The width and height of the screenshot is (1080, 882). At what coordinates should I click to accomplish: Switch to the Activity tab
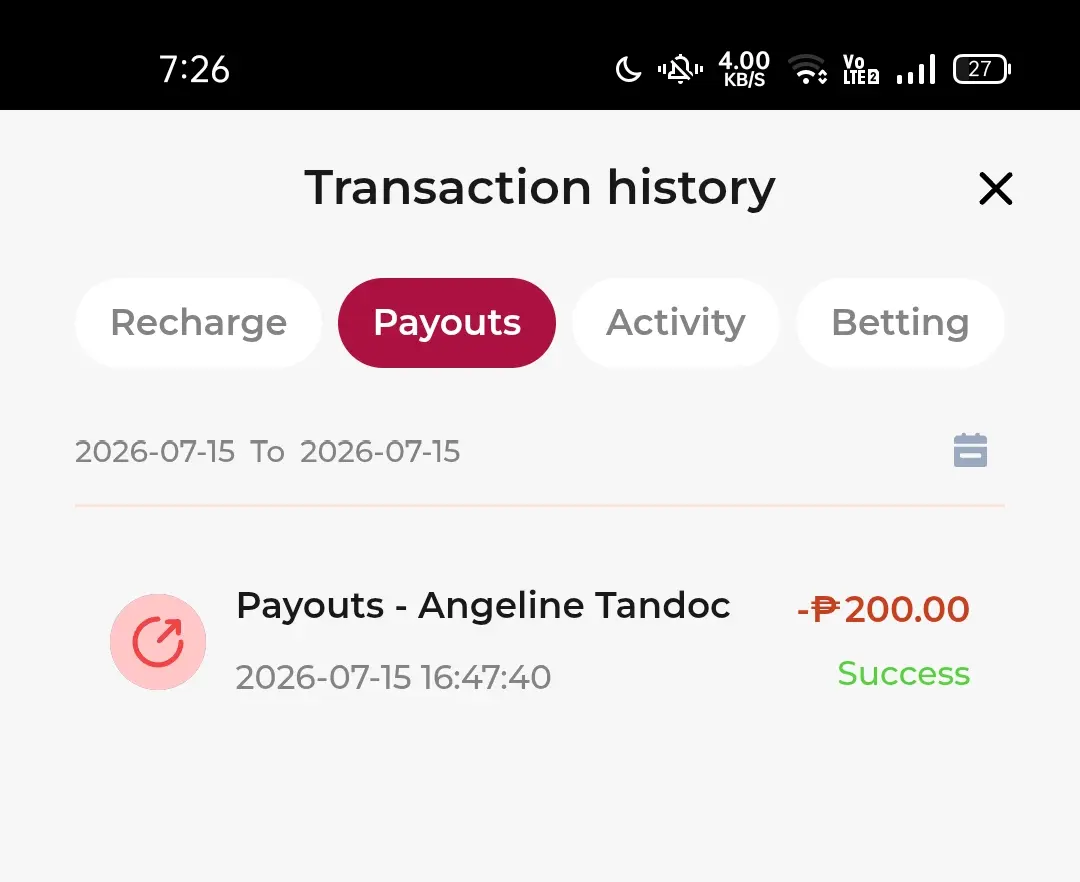pyautogui.click(x=676, y=322)
